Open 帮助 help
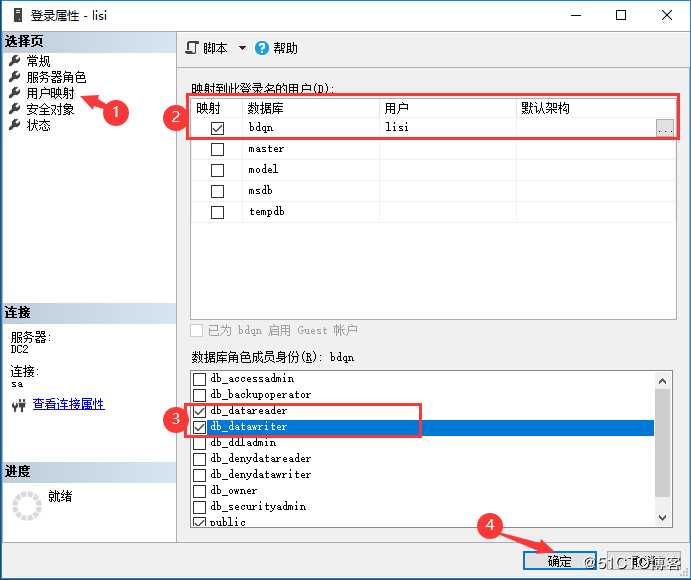This screenshot has width=691, height=580. (285, 48)
